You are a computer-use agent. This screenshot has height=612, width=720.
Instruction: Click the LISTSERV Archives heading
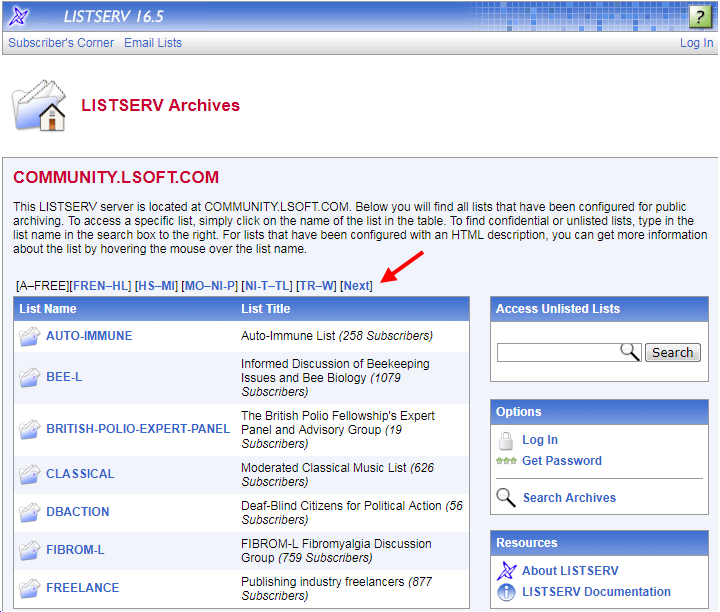160,105
